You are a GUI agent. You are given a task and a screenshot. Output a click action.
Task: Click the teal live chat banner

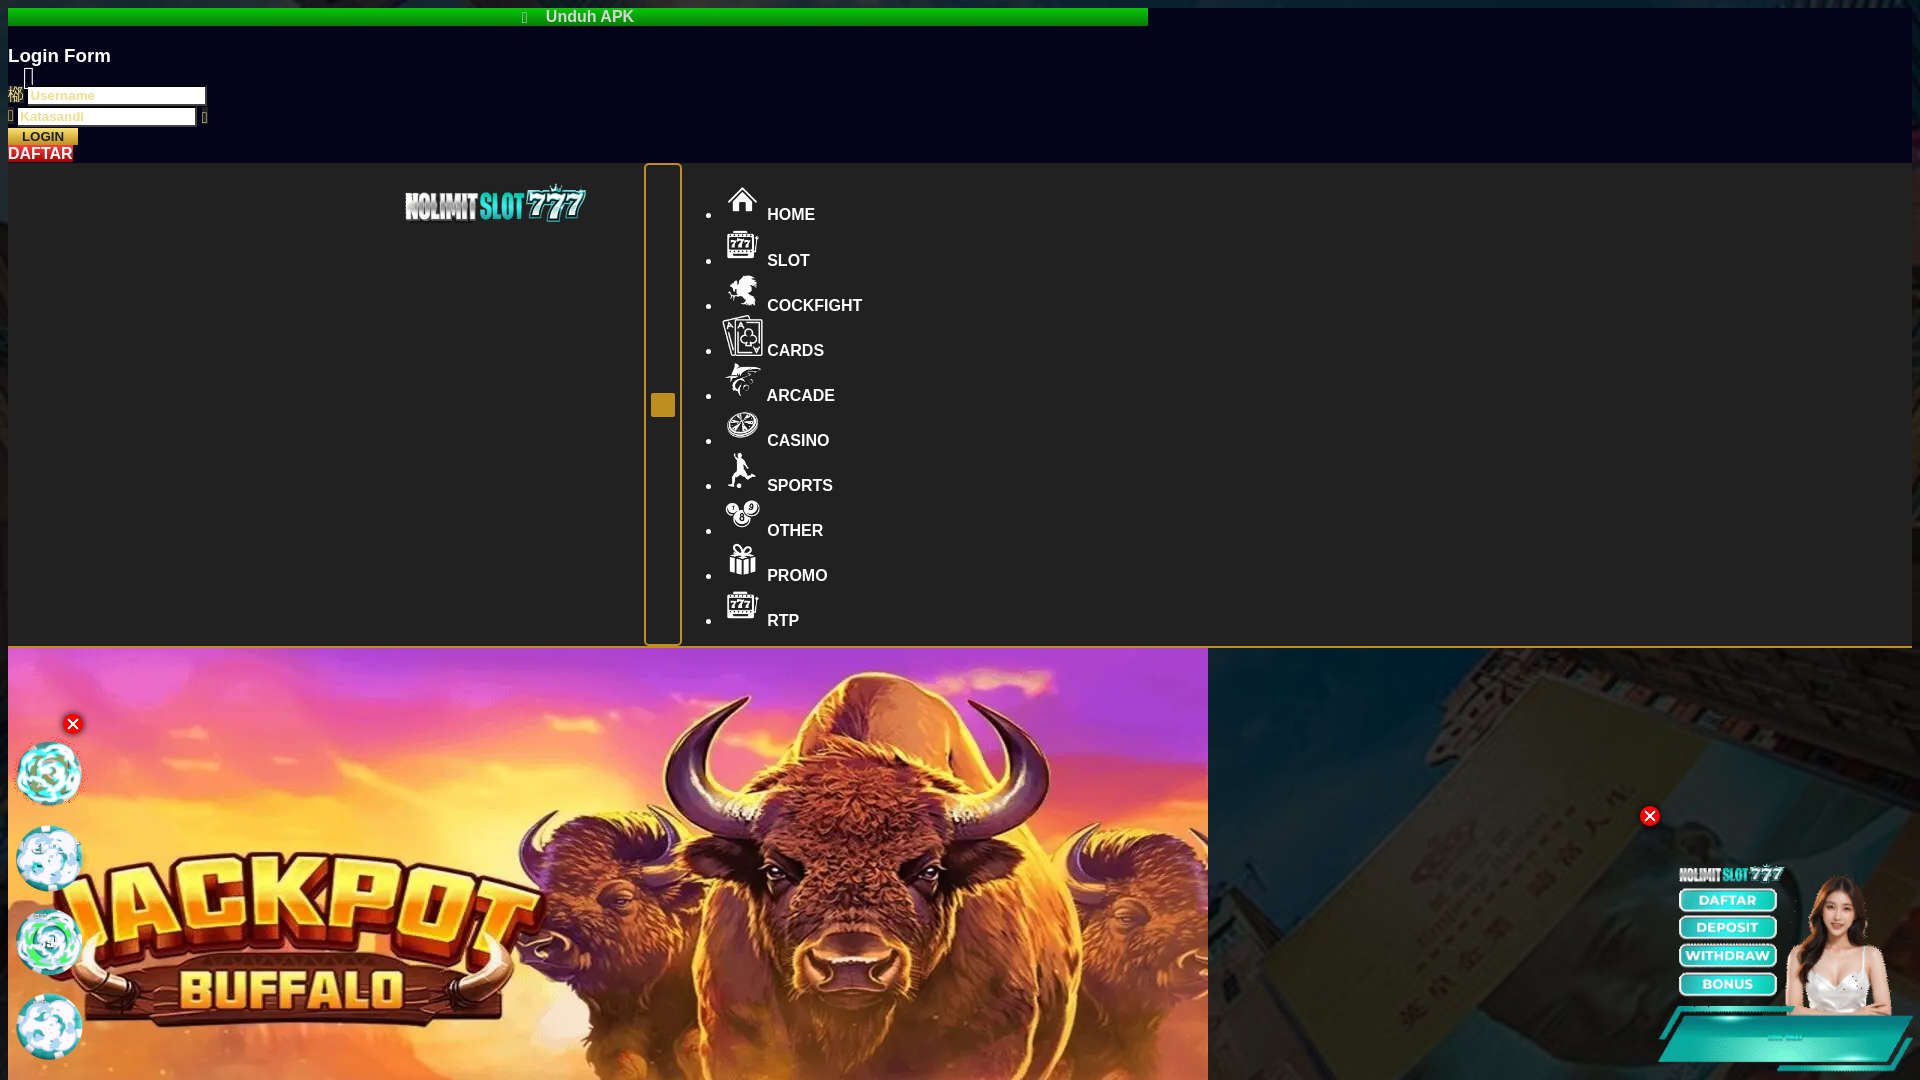(1786, 1039)
